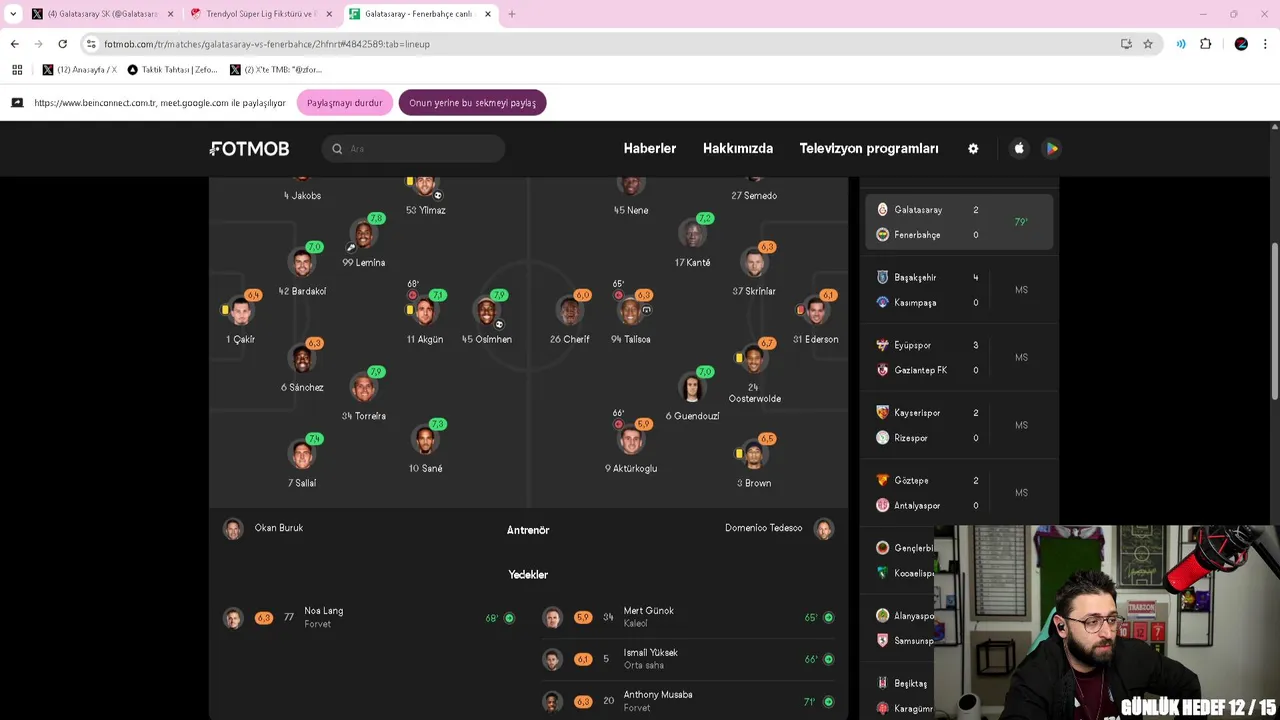Click Noa Lang substitute avatar
Screen dimensions: 1280x720
point(233,618)
